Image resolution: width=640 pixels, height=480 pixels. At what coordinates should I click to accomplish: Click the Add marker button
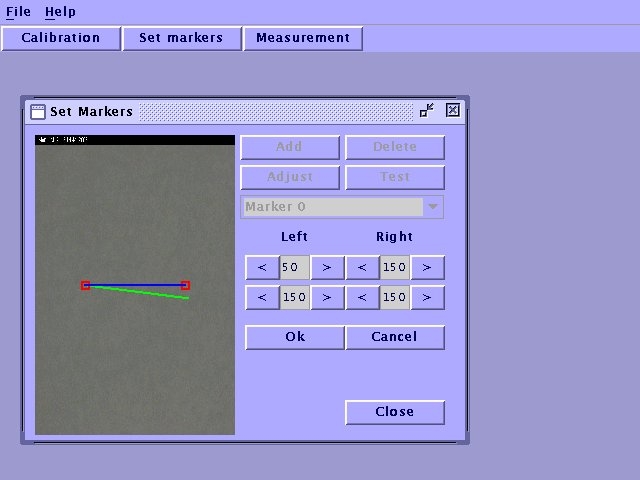(x=290, y=147)
